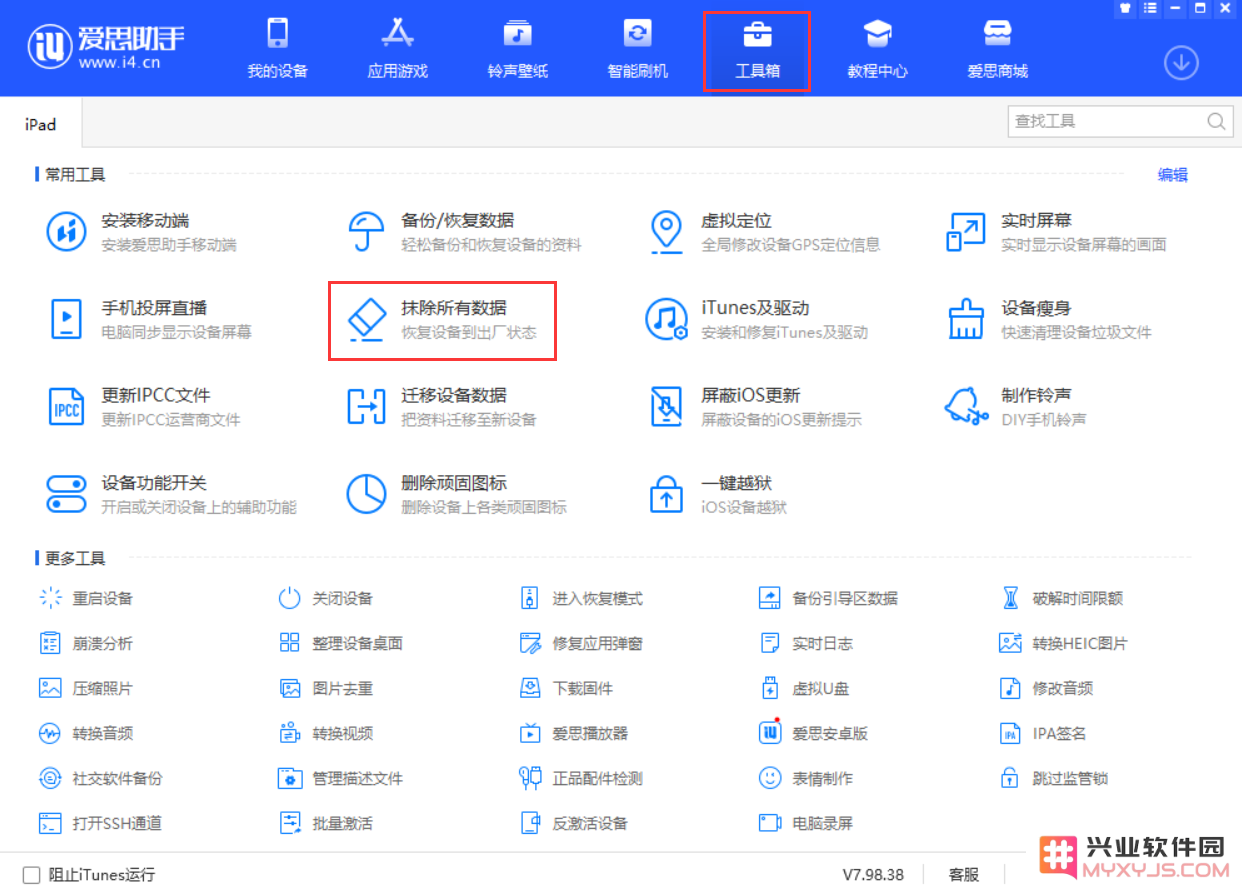
Task: Open 崩溃分析 tool
Action: (x=86, y=643)
